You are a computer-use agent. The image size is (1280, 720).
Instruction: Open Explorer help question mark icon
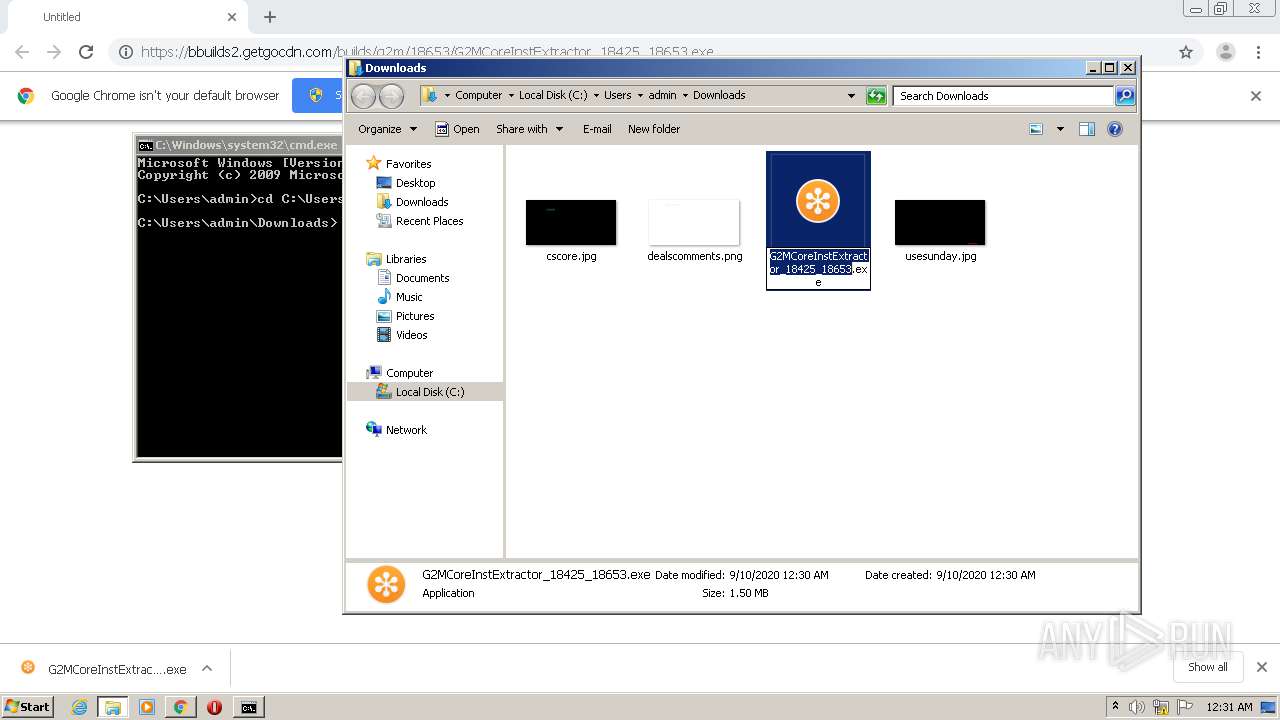(1115, 129)
